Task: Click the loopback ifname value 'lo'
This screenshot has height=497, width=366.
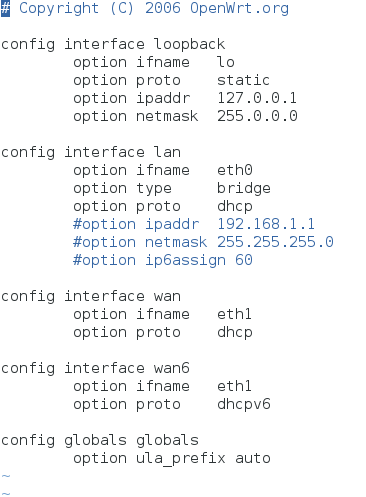Action: [x=226, y=62]
